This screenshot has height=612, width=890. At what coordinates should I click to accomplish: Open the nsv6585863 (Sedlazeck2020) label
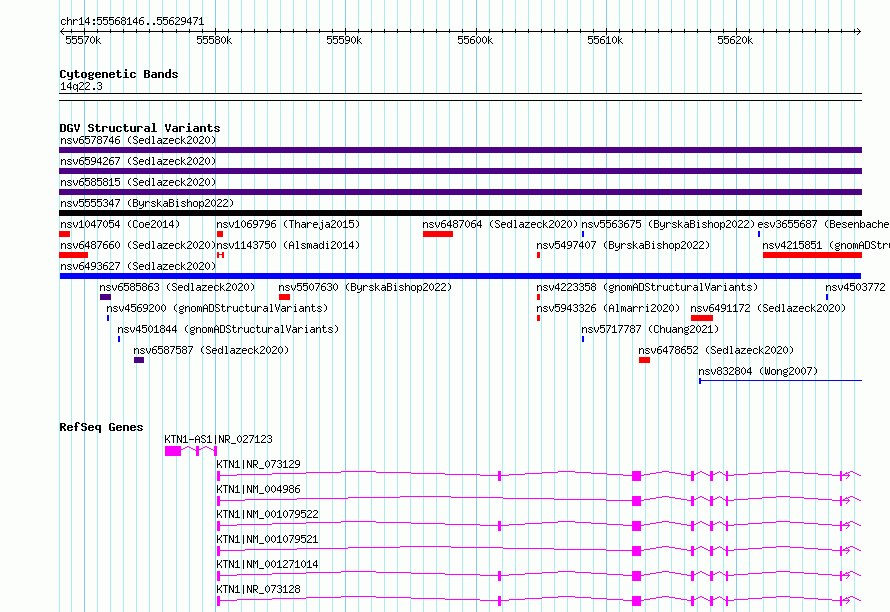(x=177, y=287)
